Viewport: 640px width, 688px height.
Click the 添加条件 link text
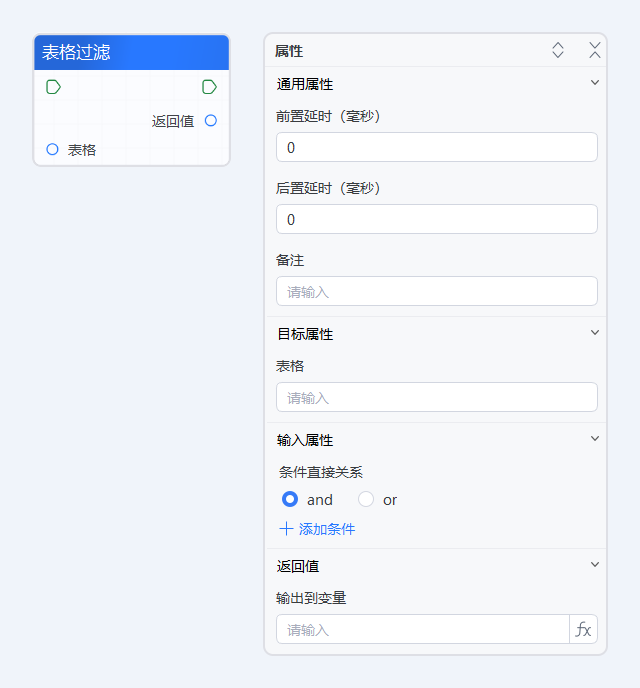coord(327,529)
